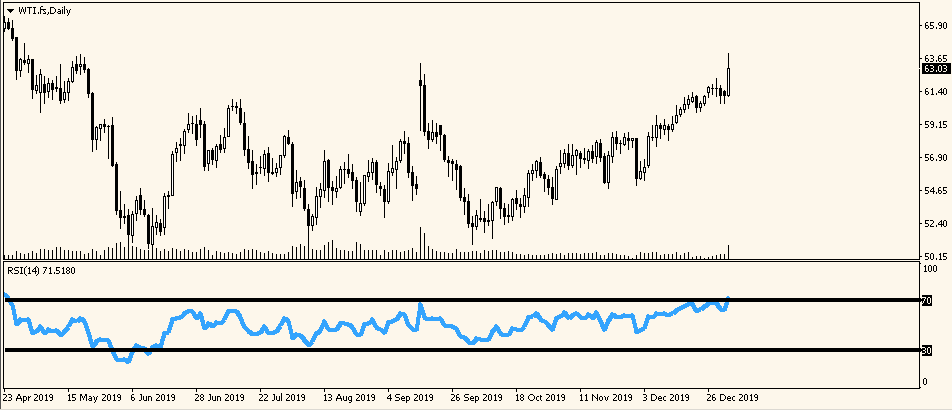This screenshot has width=952, height=410.
Task: Click the 50.15 price axis label
Action: click(935, 256)
